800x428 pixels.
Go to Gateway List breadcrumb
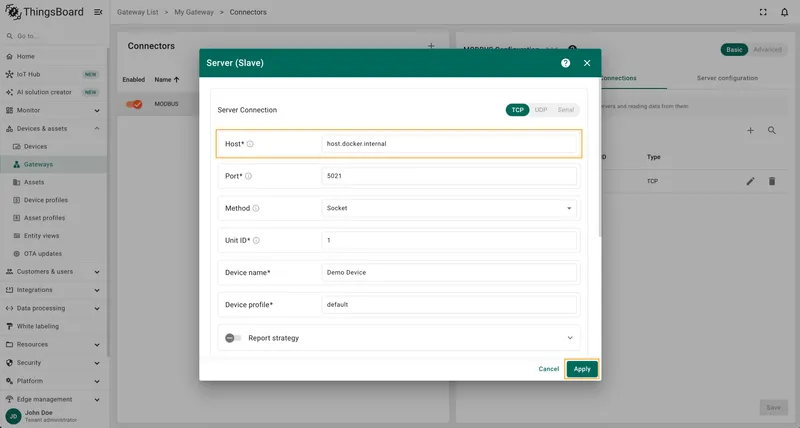point(138,12)
